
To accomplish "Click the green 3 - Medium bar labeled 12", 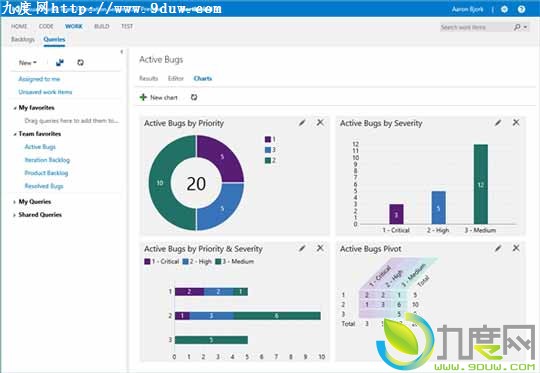I will click(x=481, y=184).
